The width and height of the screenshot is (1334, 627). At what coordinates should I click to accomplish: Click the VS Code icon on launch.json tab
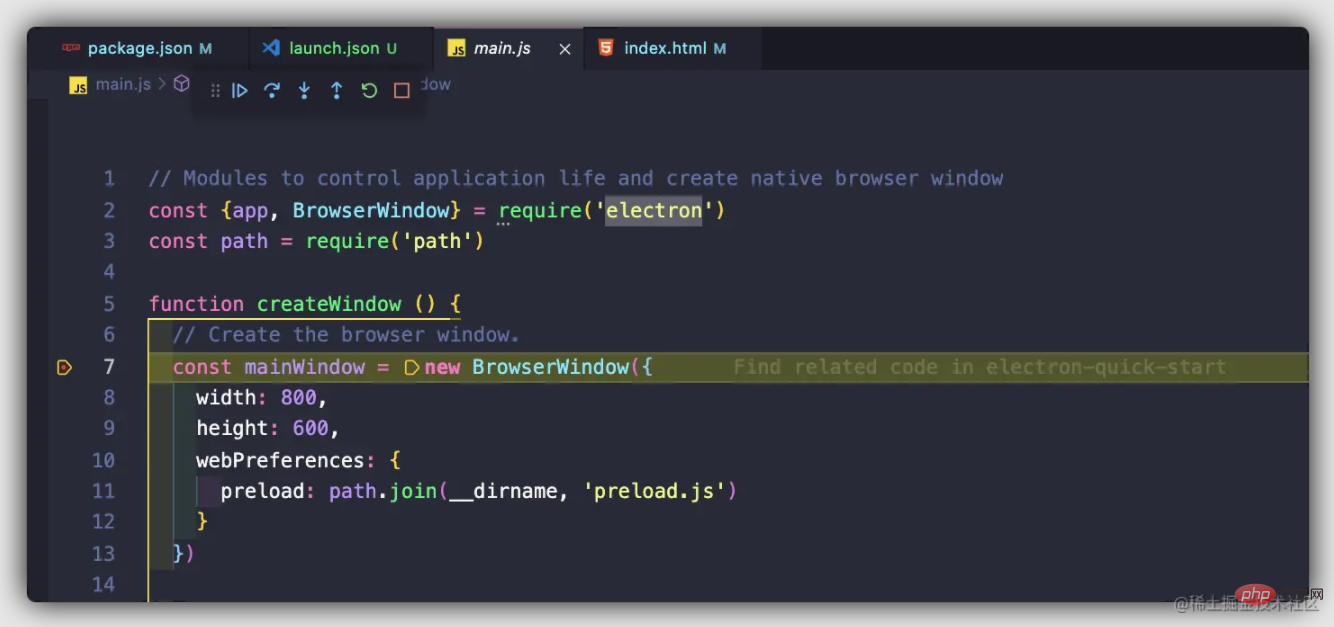pos(270,48)
